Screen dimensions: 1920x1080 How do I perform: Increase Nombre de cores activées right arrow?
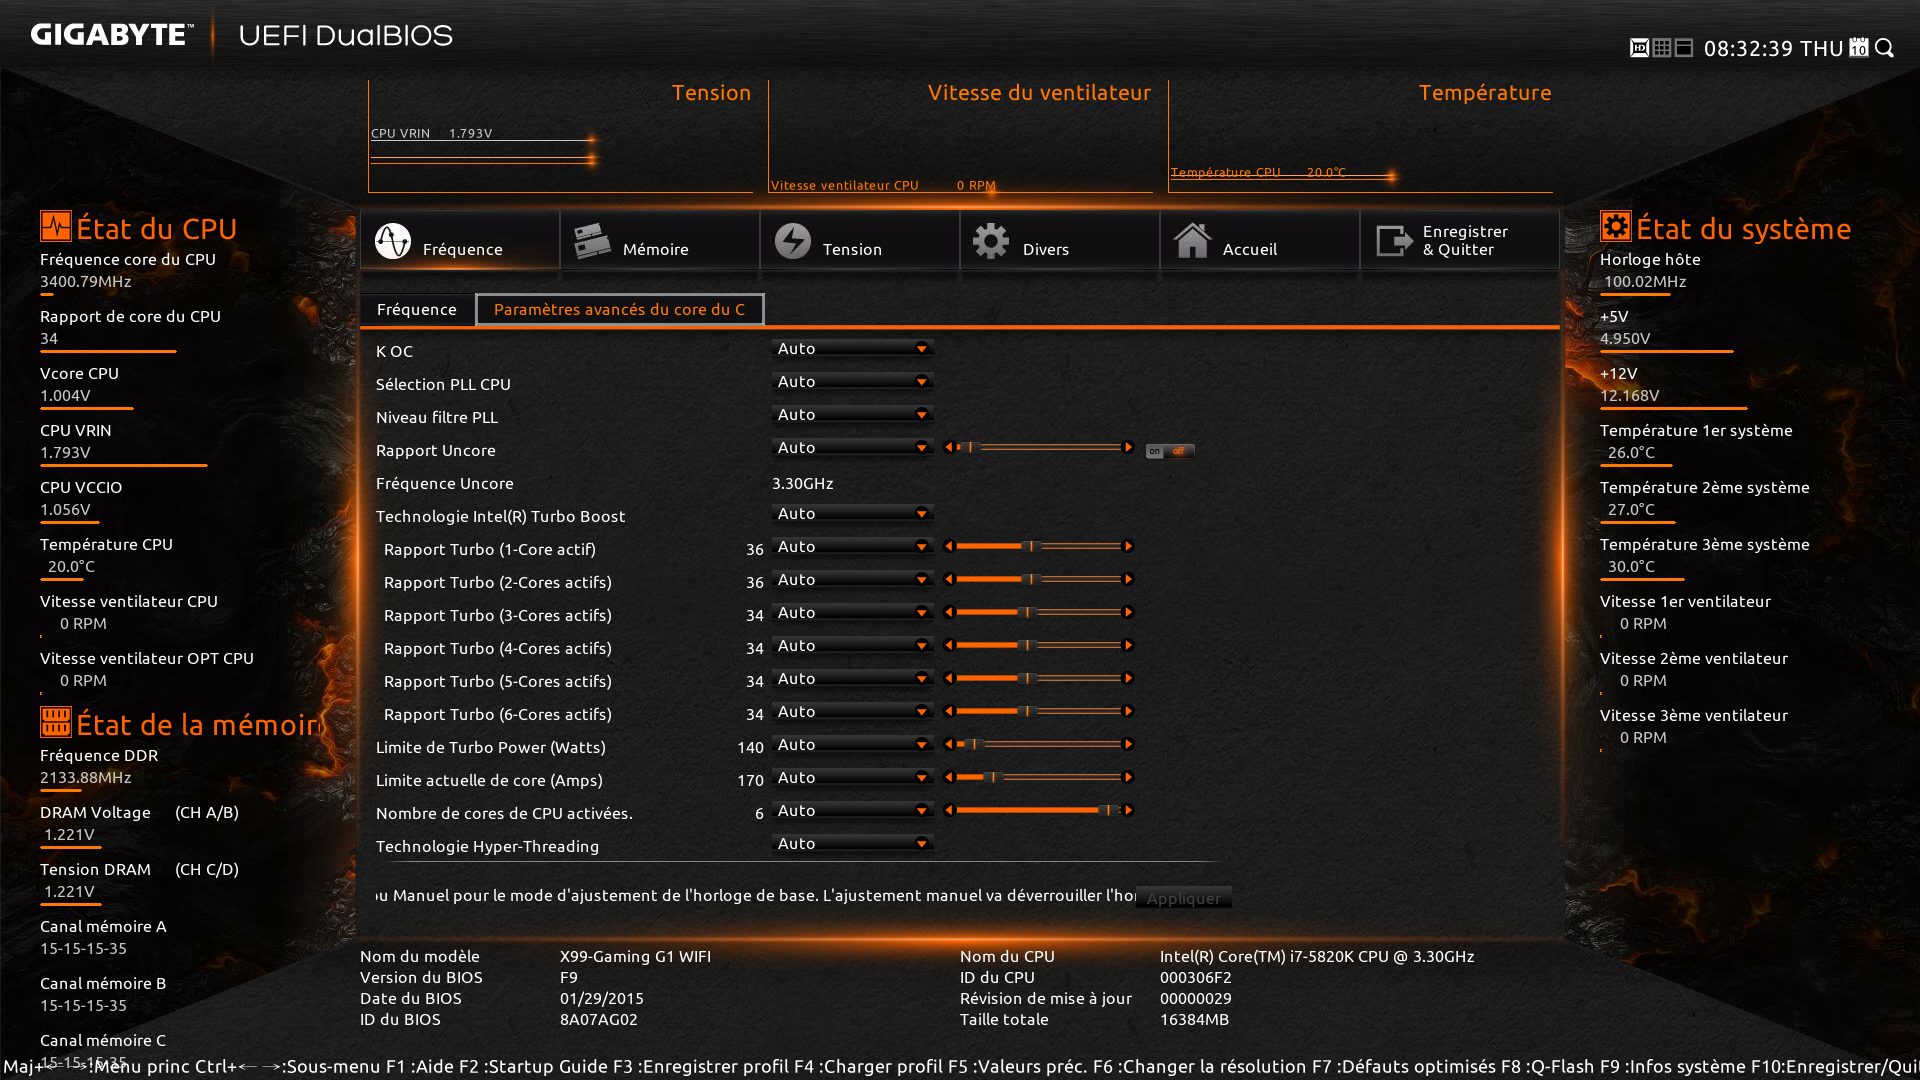point(1129,810)
